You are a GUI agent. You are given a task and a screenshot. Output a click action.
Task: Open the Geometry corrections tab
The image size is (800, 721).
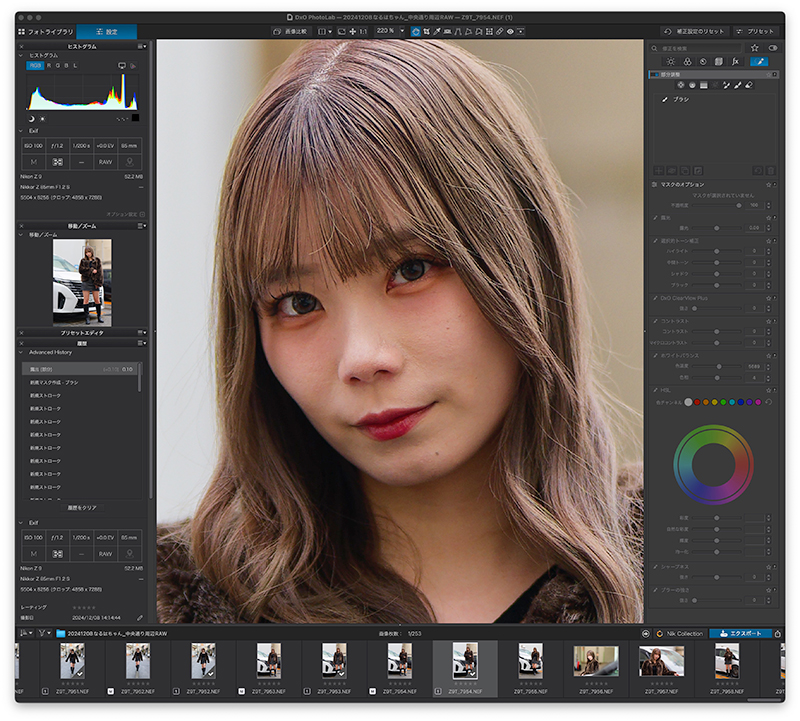pyautogui.click(x=719, y=62)
